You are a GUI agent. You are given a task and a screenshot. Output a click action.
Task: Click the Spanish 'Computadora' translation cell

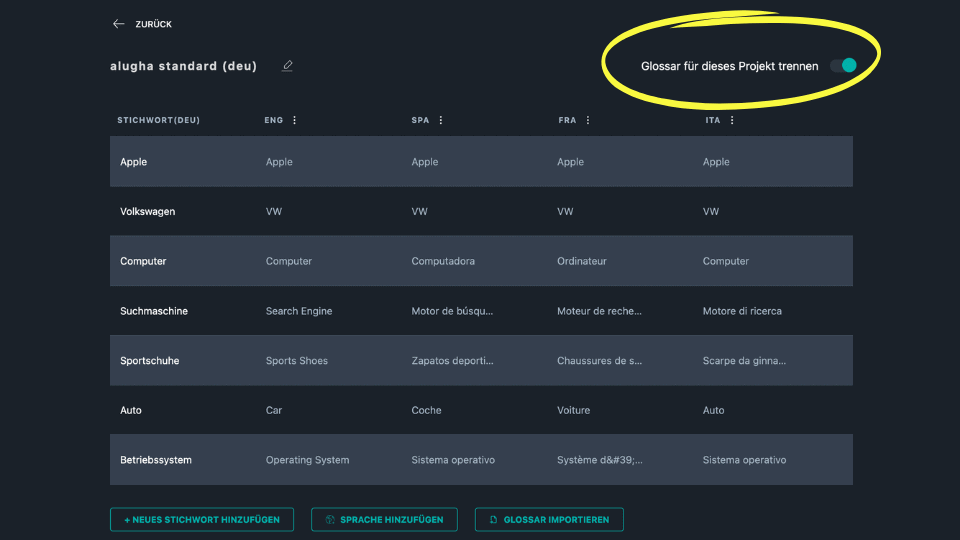pos(443,261)
